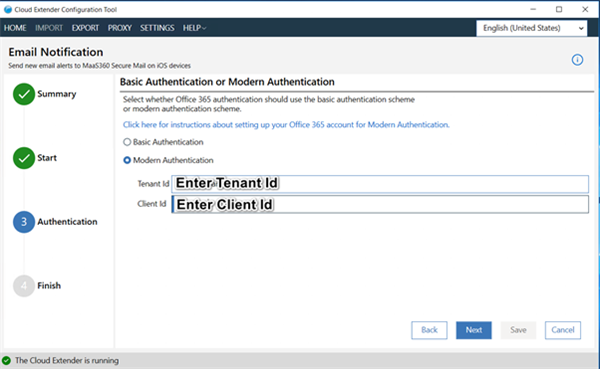Click 'The Cloud Extender is running' status text
The height and width of the screenshot is (369, 600).
click(67, 361)
